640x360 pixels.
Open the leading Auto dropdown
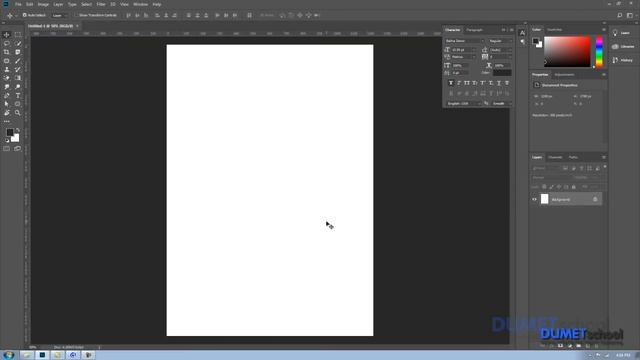pyautogui.click(x=501, y=50)
